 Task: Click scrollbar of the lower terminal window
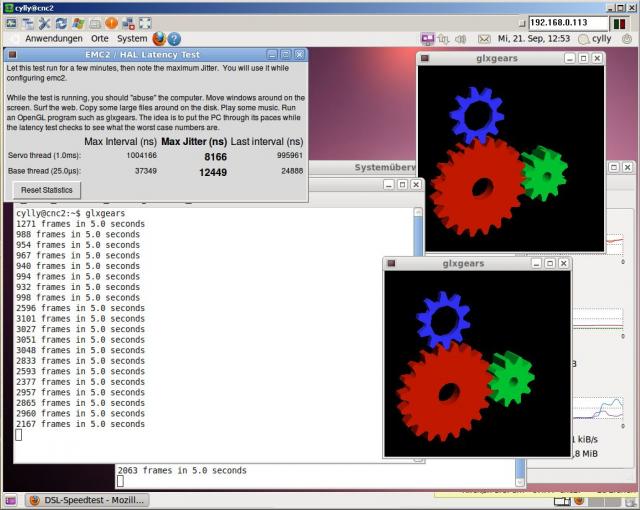tap(520, 473)
